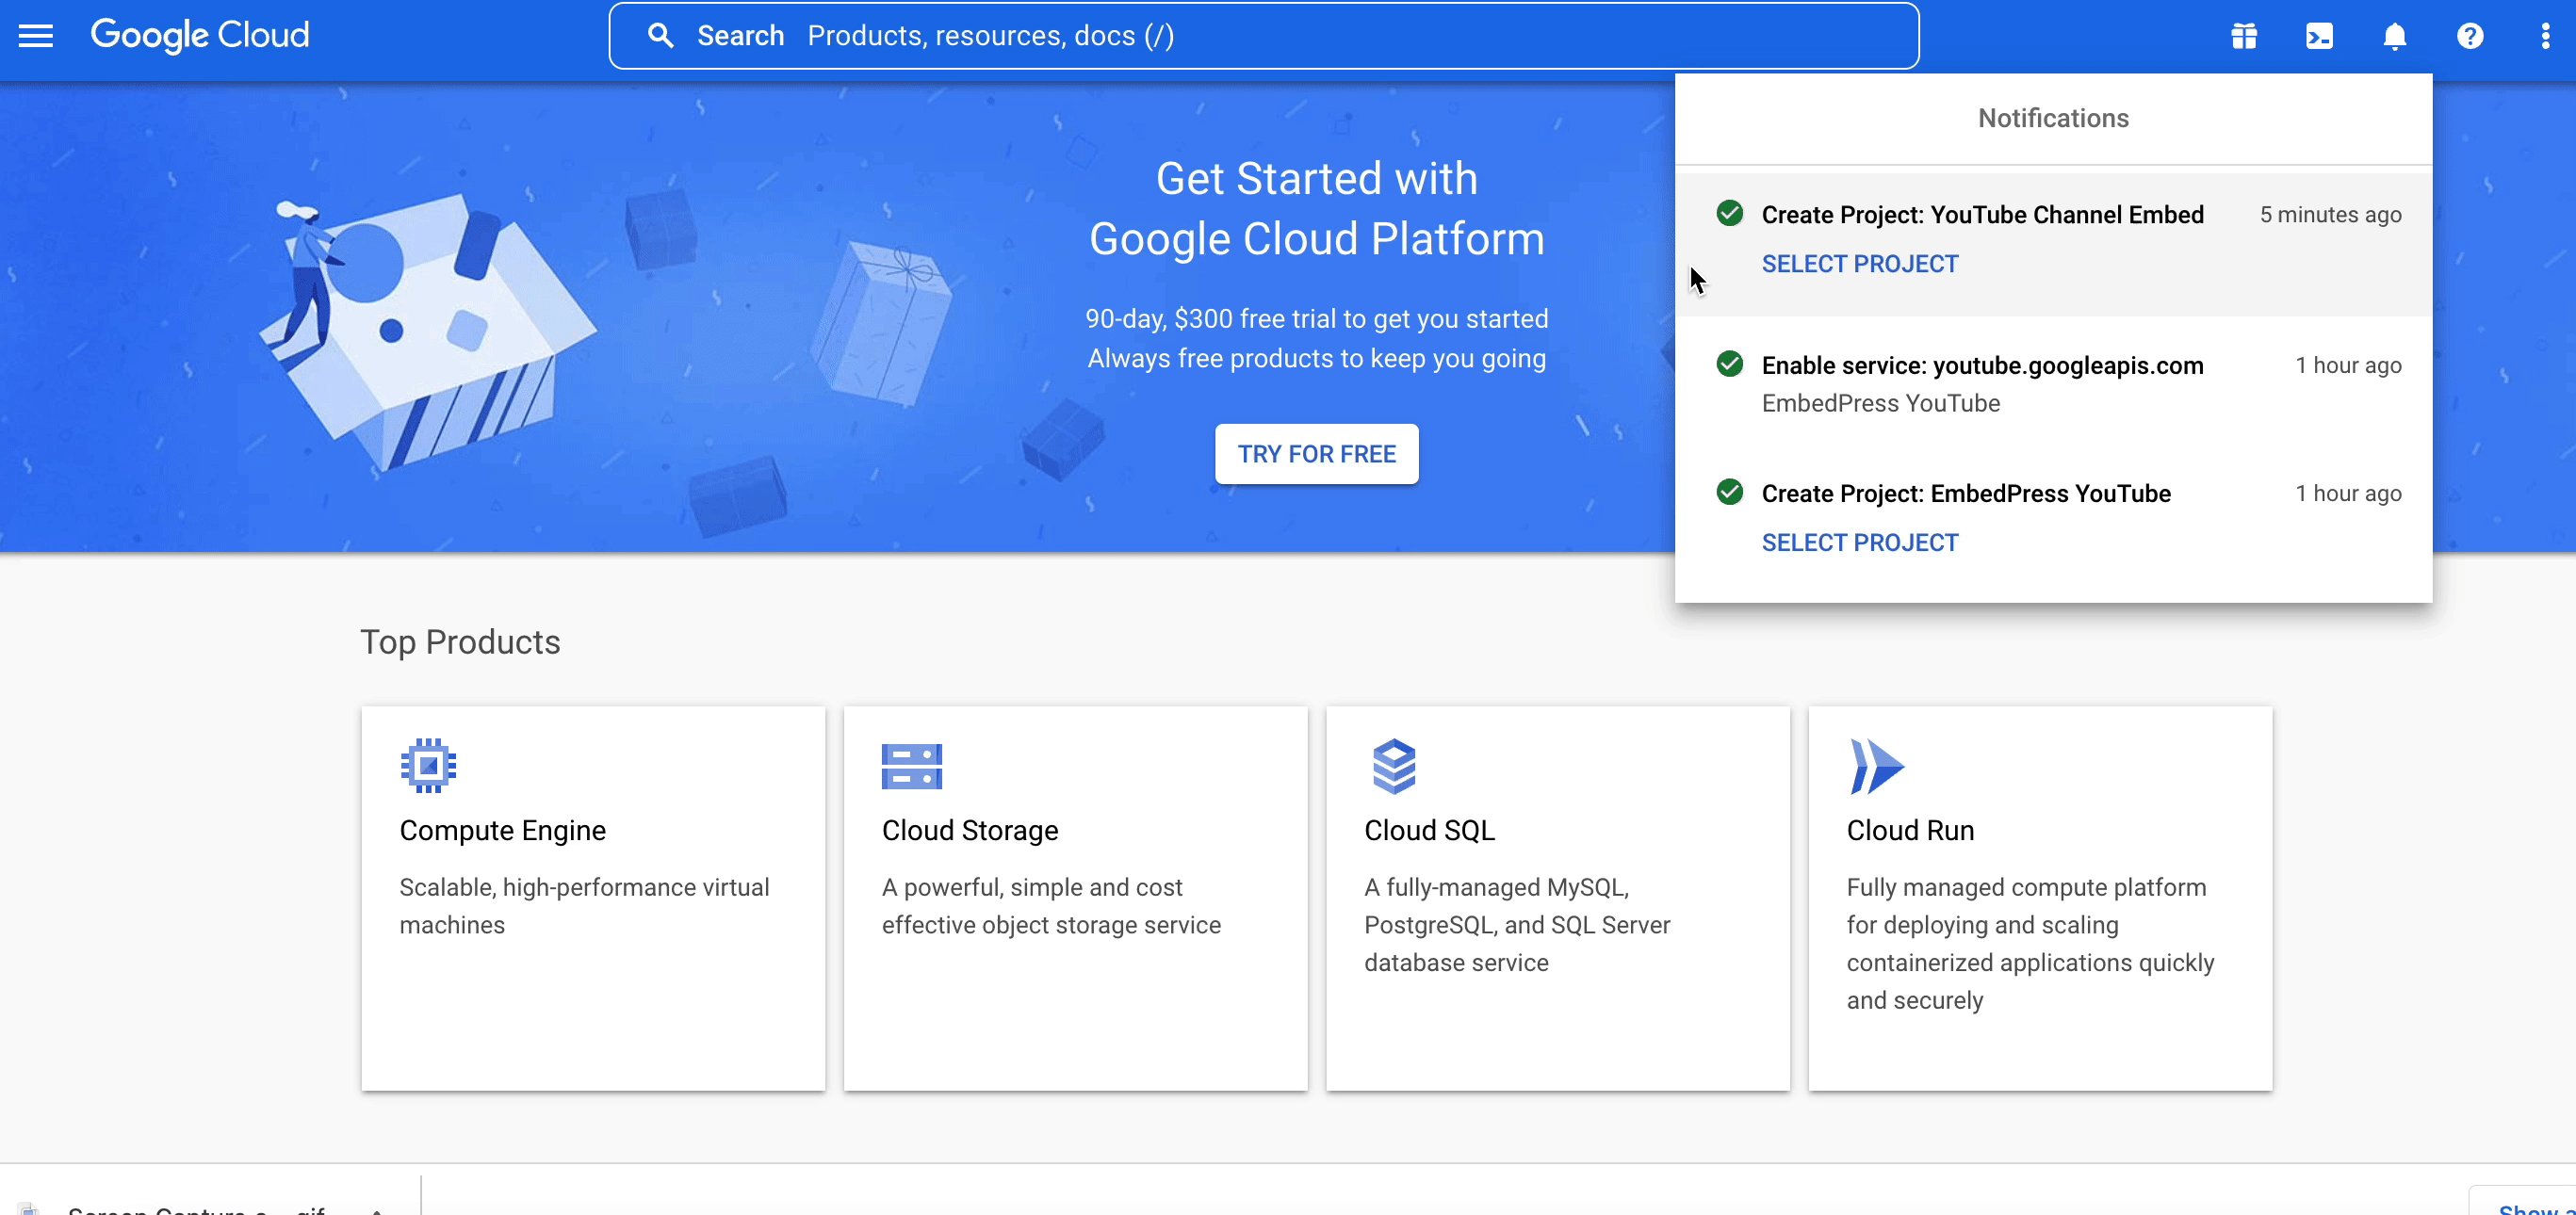The width and height of the screenshot is (2576, 1215).
Task: Open the help question mark icon
Action: point(2470,36)
